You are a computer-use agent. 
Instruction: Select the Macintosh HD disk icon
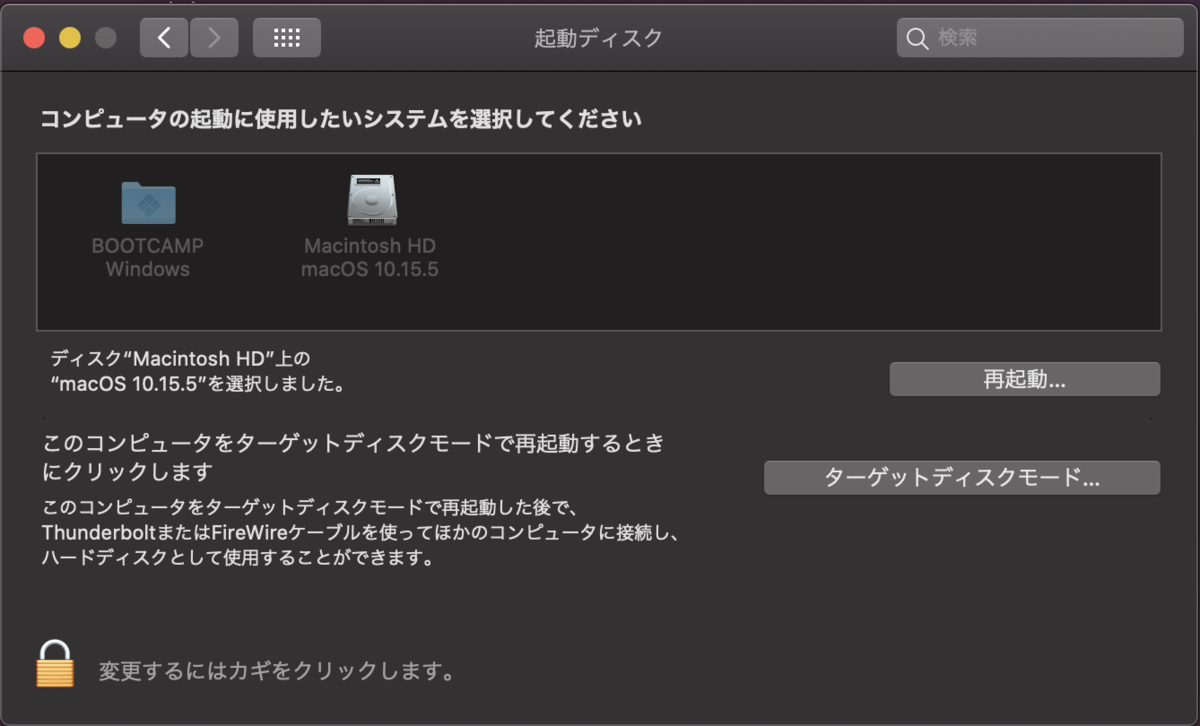pos(371,200)
